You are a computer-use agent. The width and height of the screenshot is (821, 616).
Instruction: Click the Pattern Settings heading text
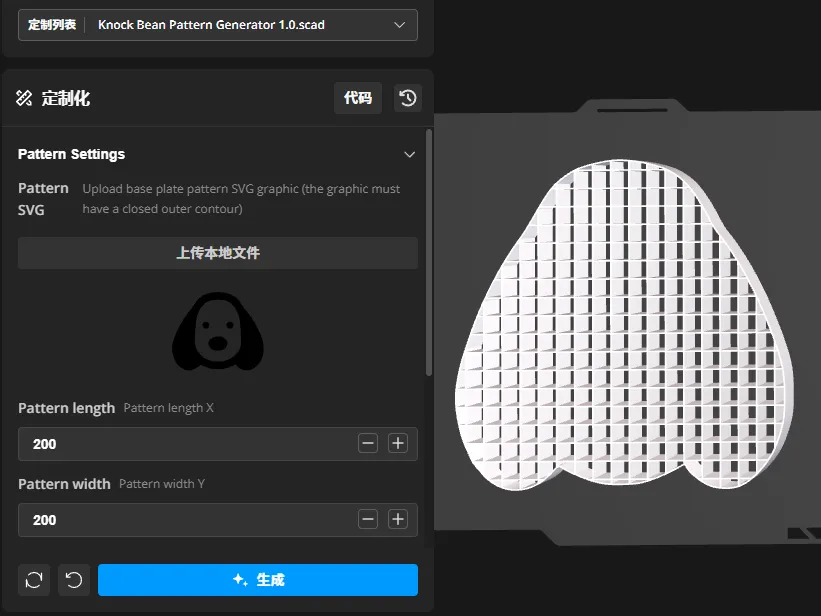[71, 155]
